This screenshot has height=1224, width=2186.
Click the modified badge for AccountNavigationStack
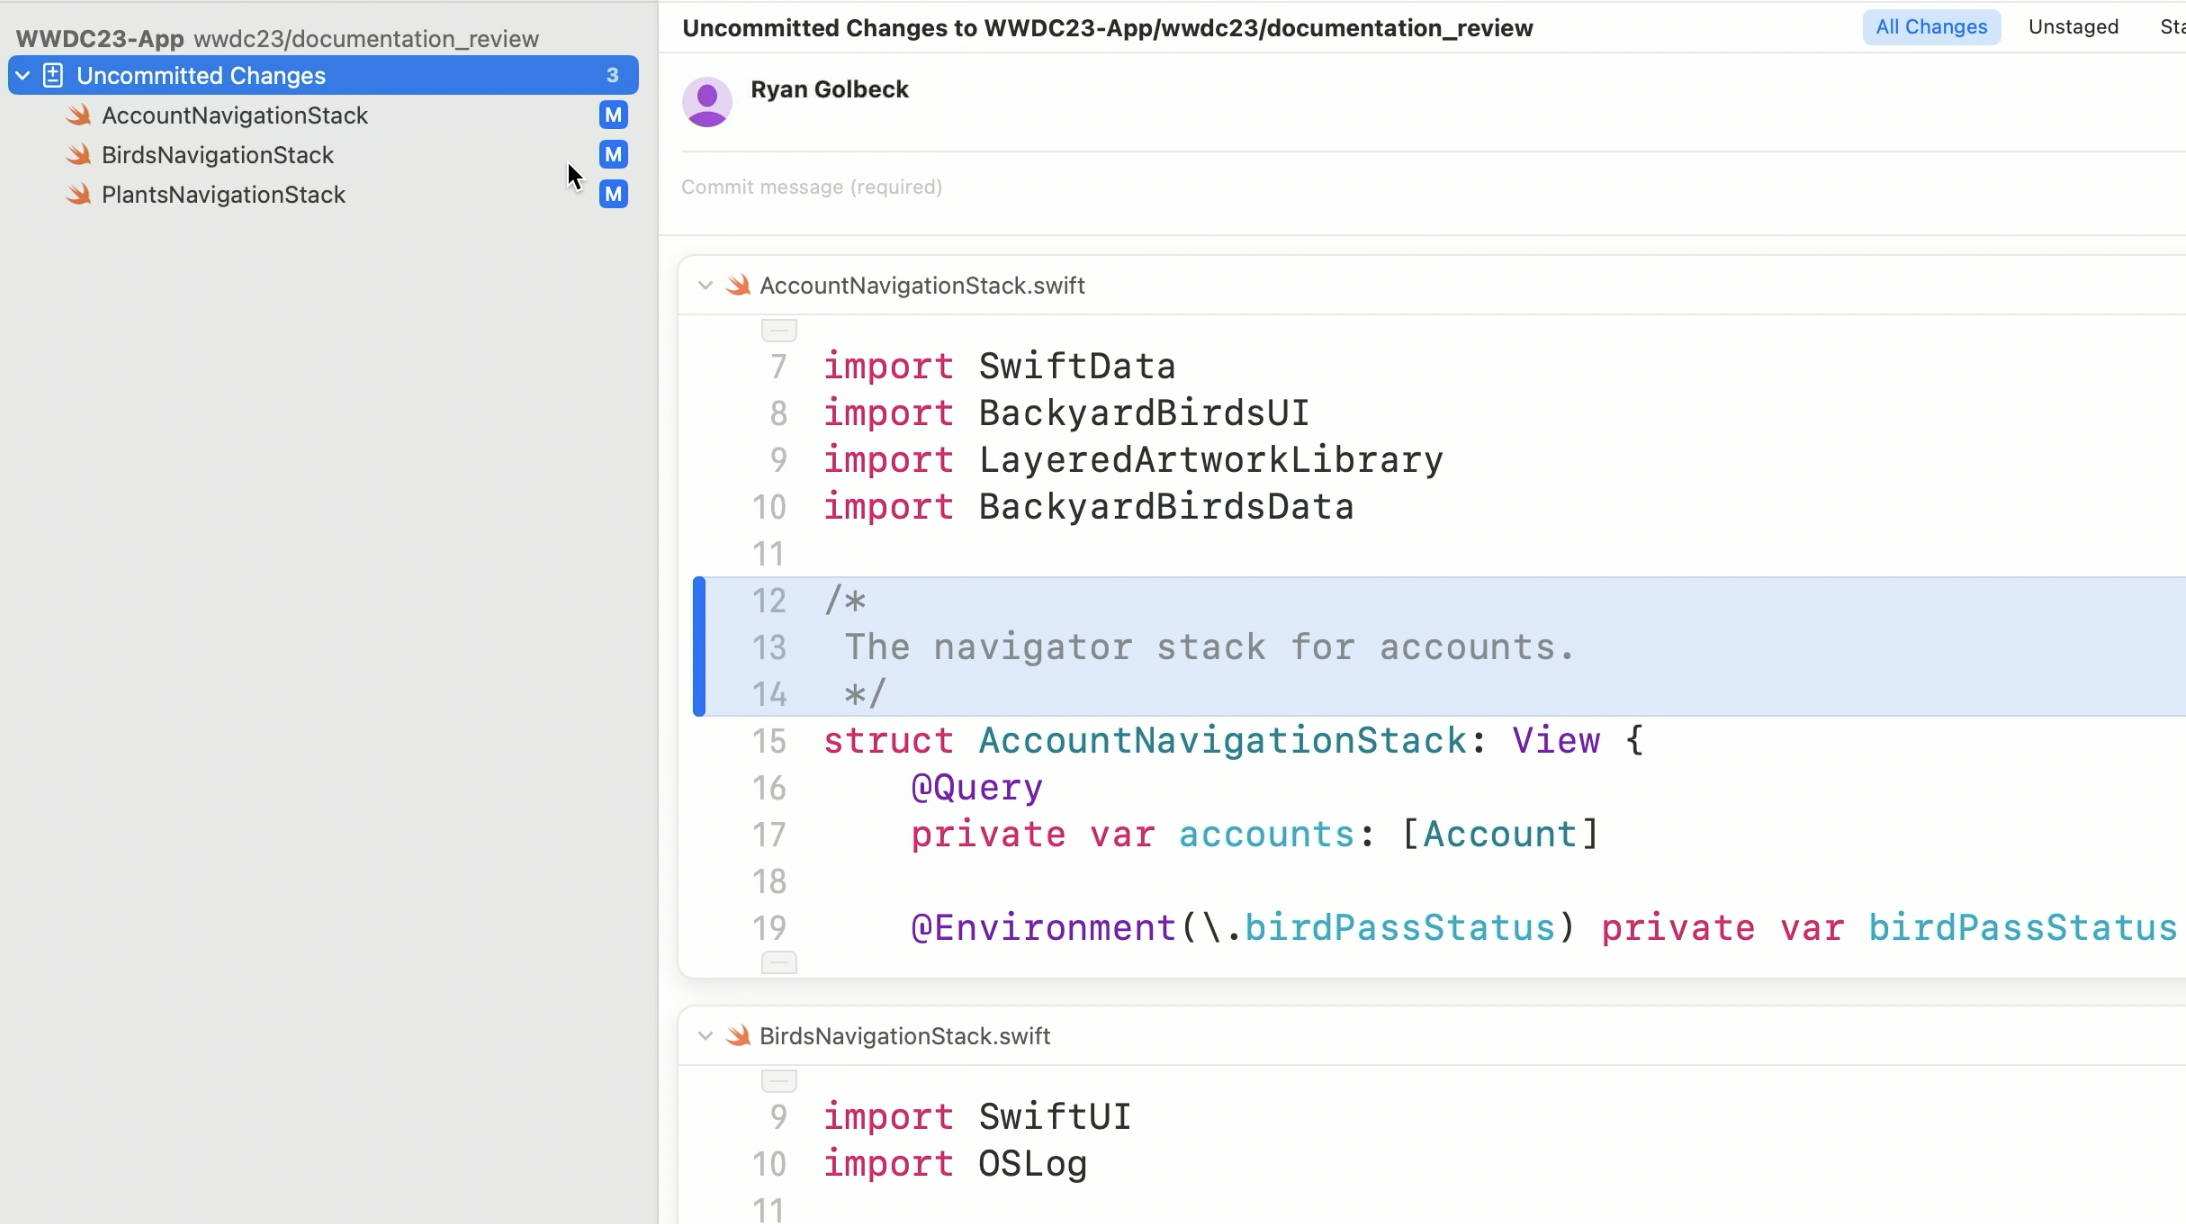[613, 115]
